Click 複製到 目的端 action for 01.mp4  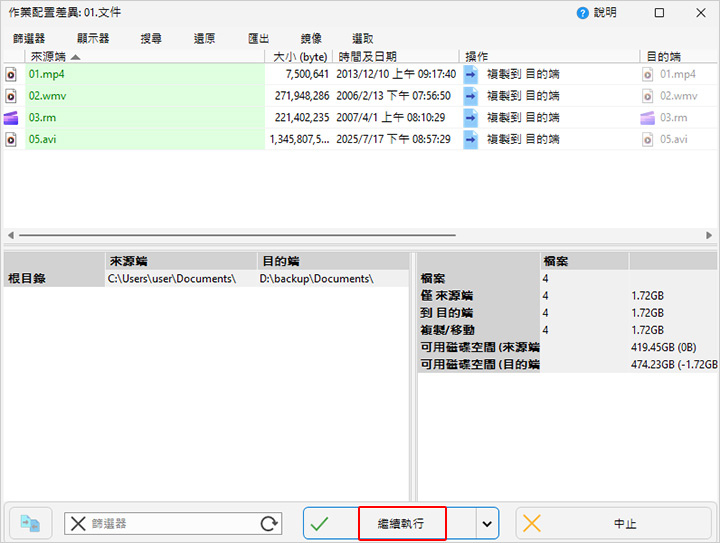point(523,74)
